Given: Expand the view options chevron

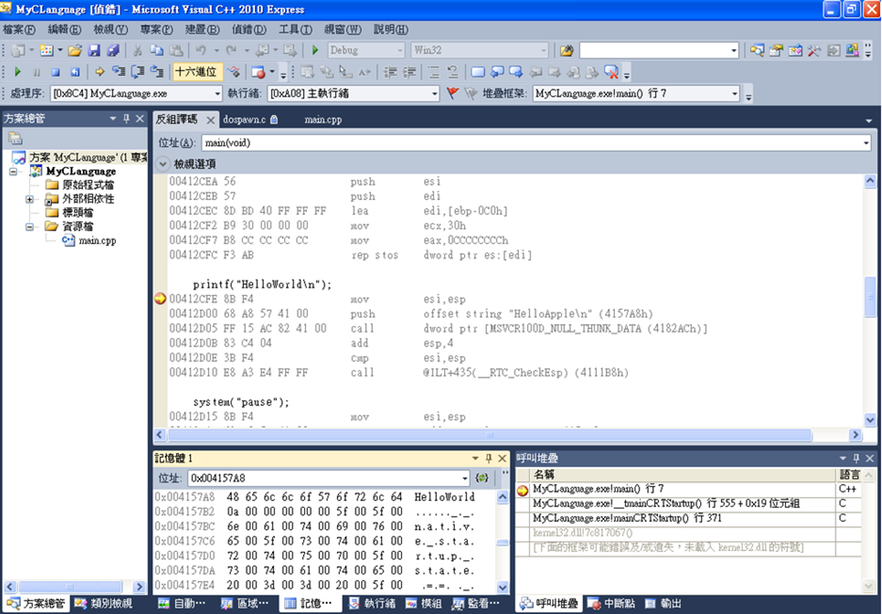Looking at the screenshot, I should (162, 164).
